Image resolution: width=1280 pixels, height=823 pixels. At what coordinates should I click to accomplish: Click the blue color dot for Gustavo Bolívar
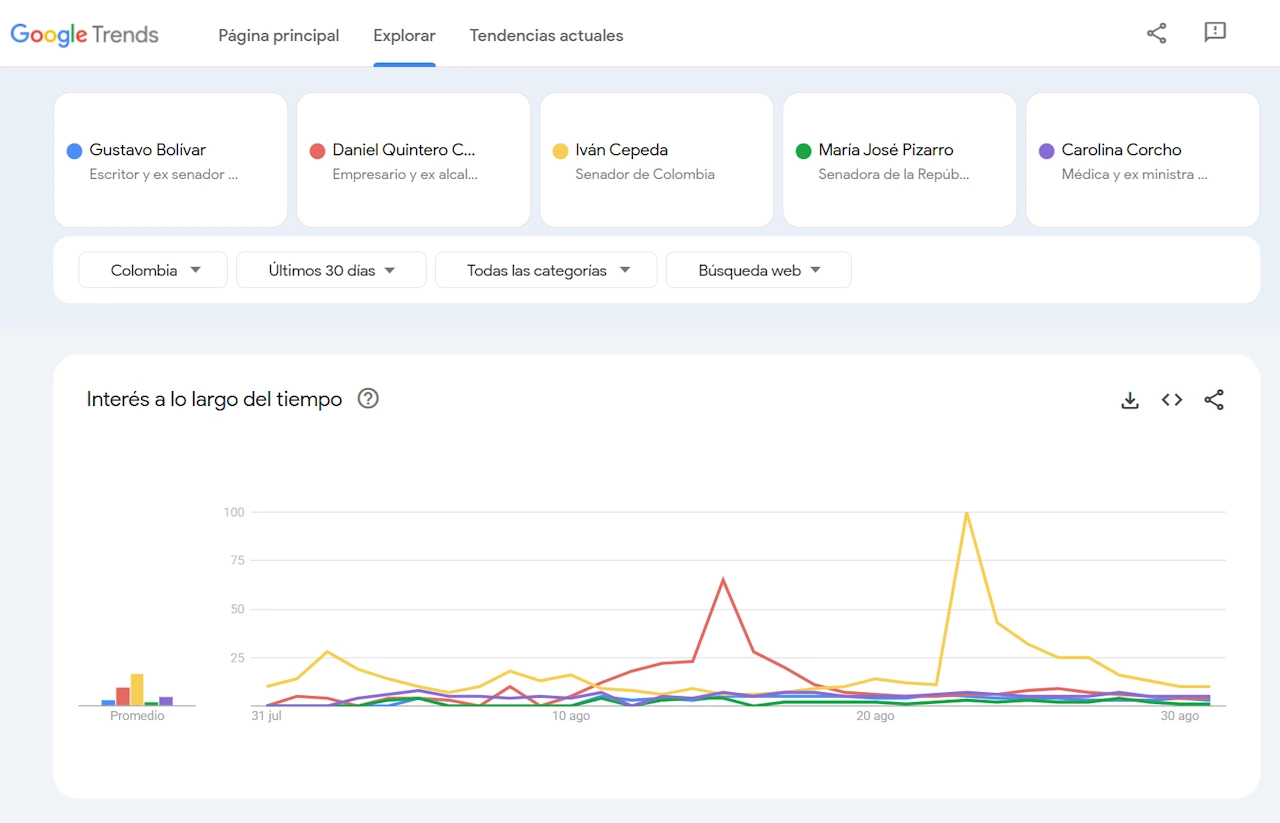coord(74,151)
